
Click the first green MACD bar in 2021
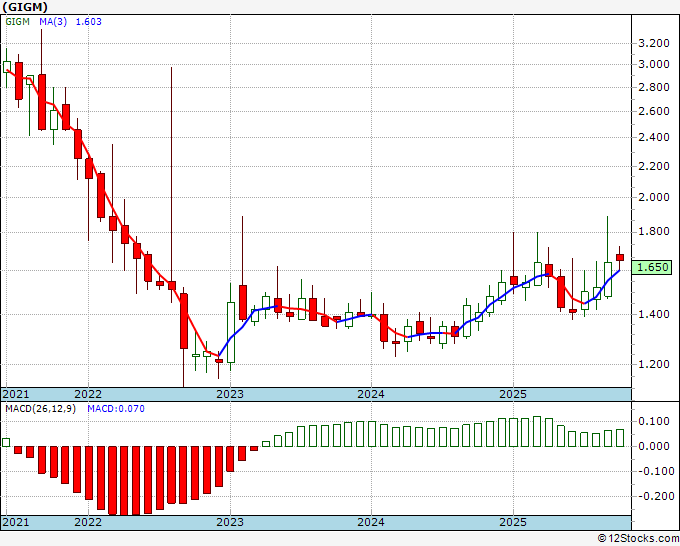pyautogui.click(x=6, y=442)
